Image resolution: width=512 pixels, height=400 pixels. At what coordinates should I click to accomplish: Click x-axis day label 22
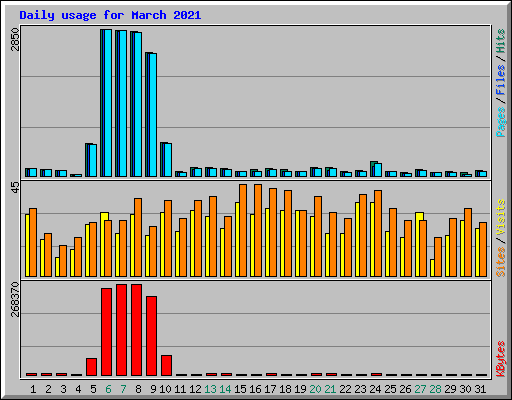[x=345, y=389]
